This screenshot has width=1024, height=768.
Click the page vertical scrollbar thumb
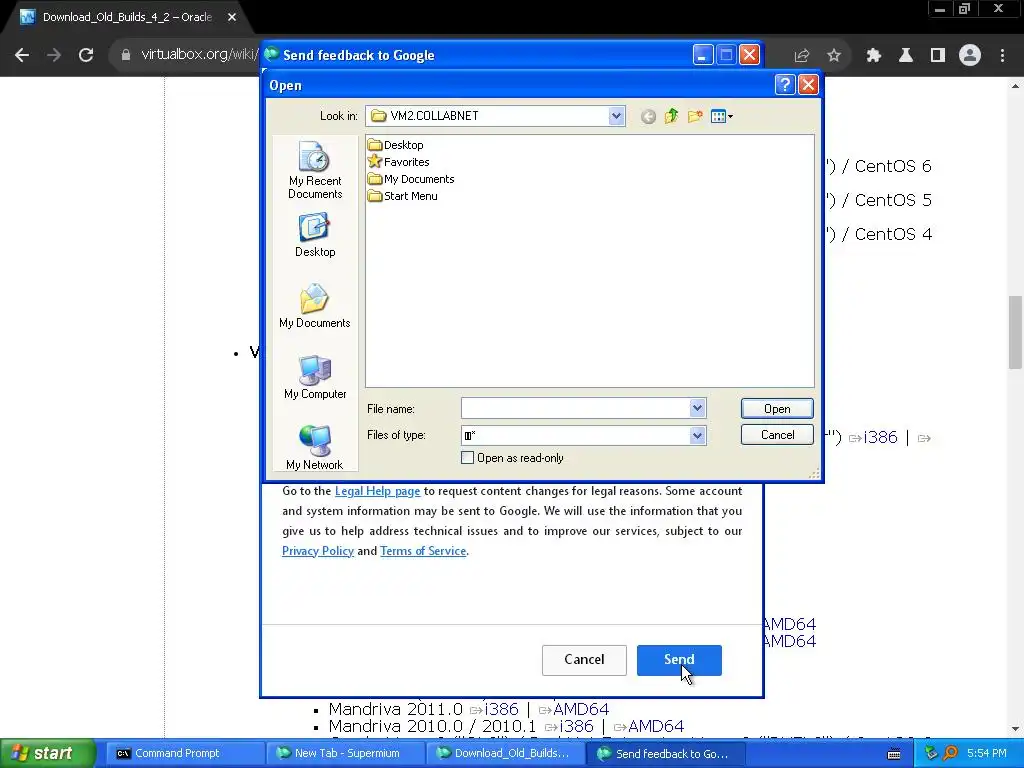click(1016, 332)
